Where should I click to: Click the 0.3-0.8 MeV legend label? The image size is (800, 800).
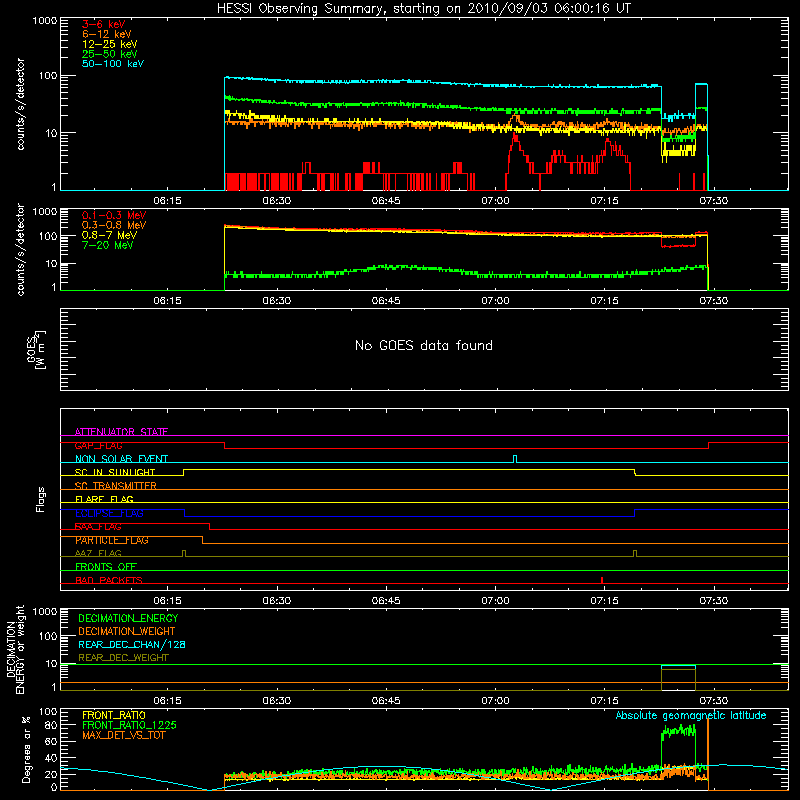[x=114, y=225]
